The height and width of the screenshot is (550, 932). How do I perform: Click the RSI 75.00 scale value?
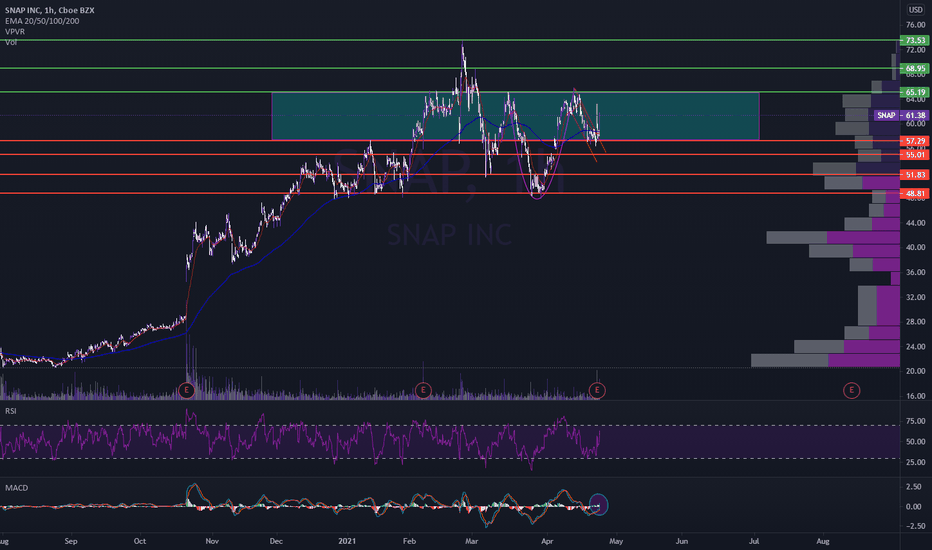pos(915,421)
